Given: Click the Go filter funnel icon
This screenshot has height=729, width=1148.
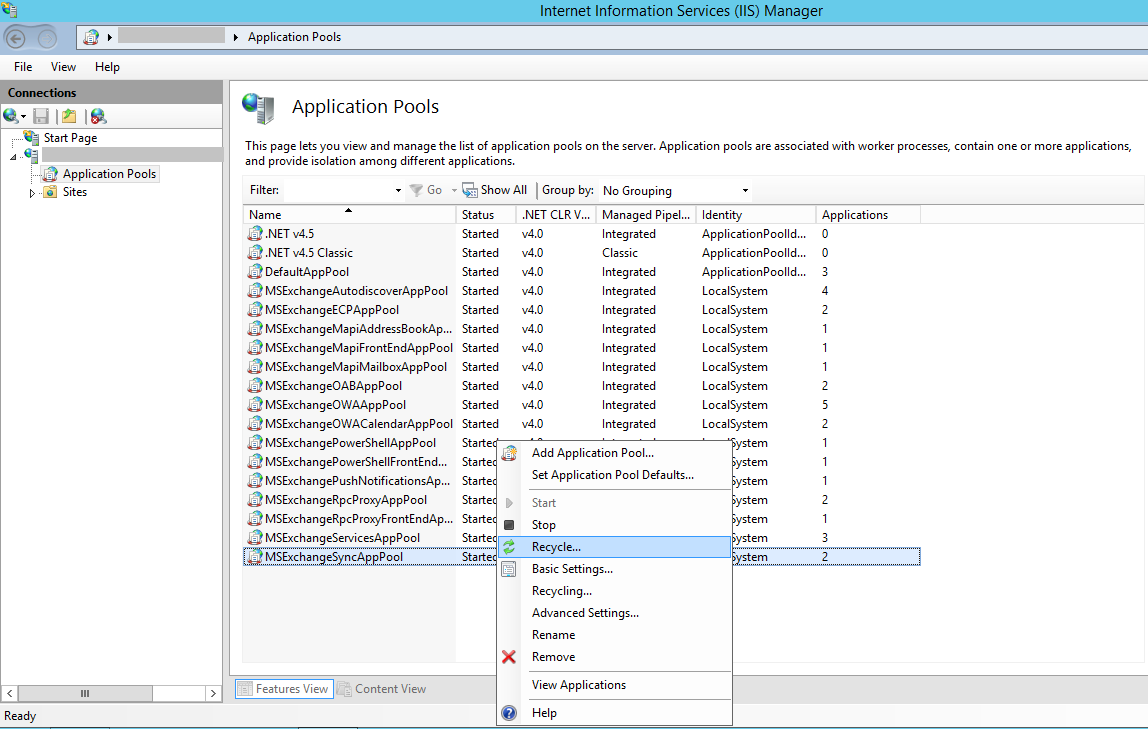Looking at the screenshot, I should [x=416, y=190].
